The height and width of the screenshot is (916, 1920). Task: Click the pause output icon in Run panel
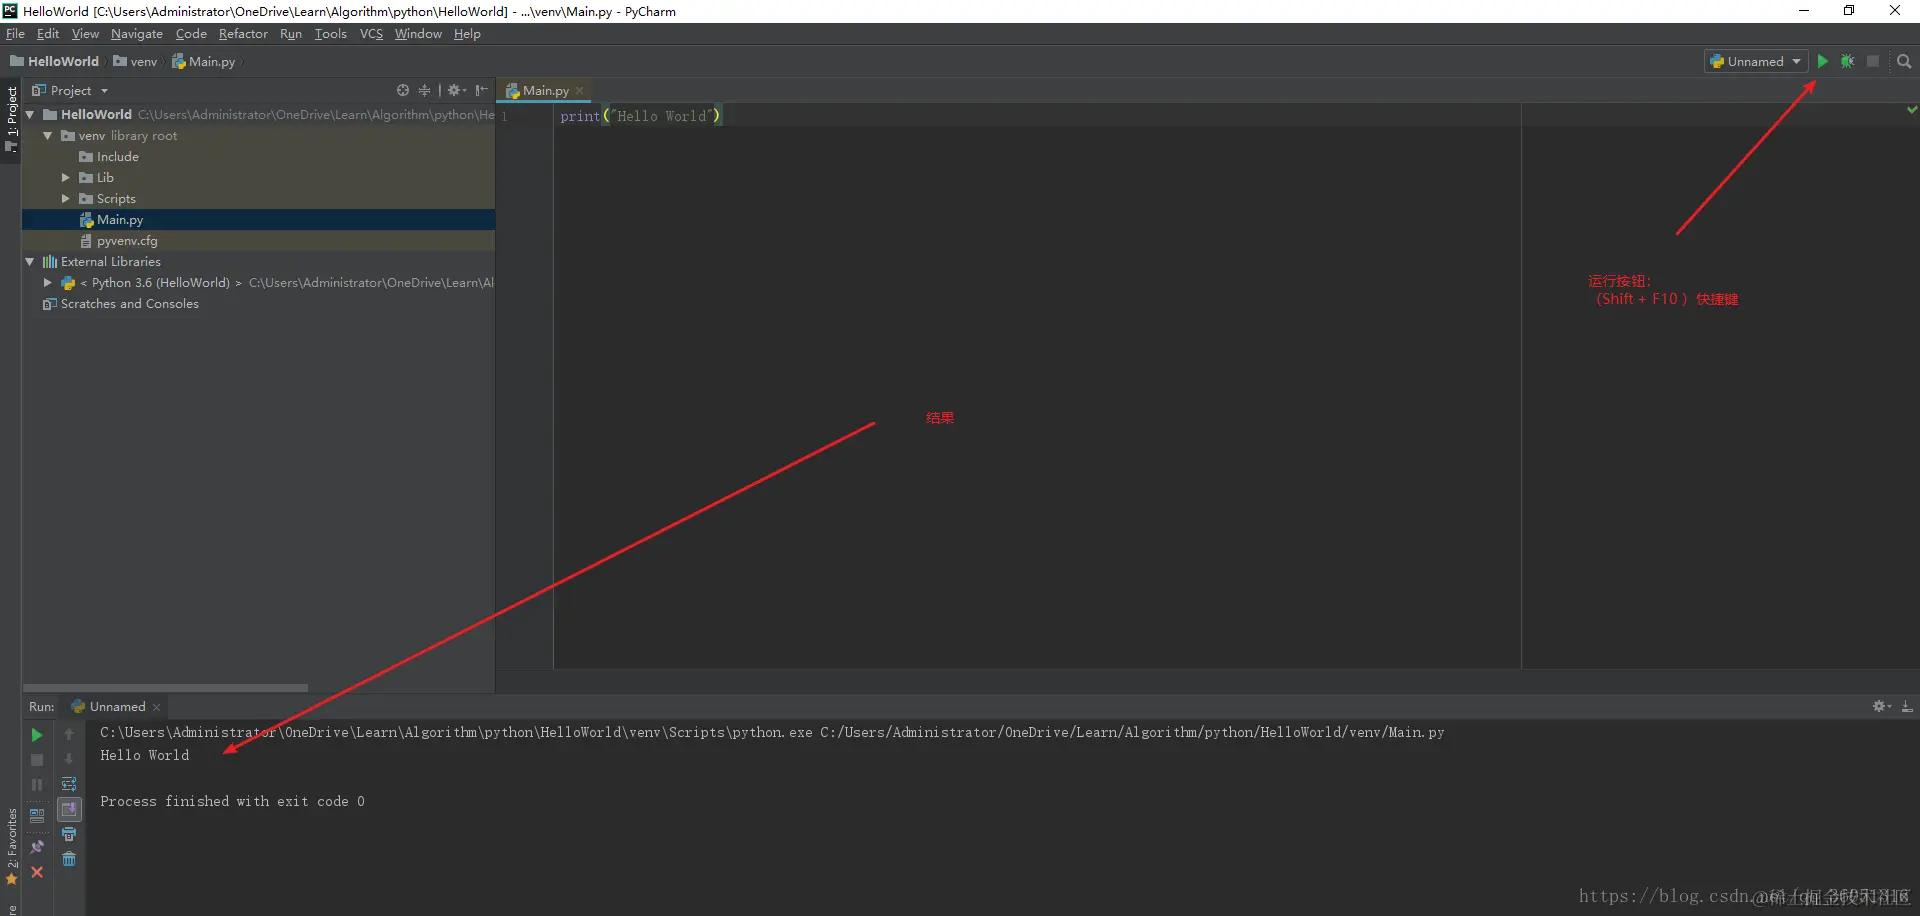point(37,785)
